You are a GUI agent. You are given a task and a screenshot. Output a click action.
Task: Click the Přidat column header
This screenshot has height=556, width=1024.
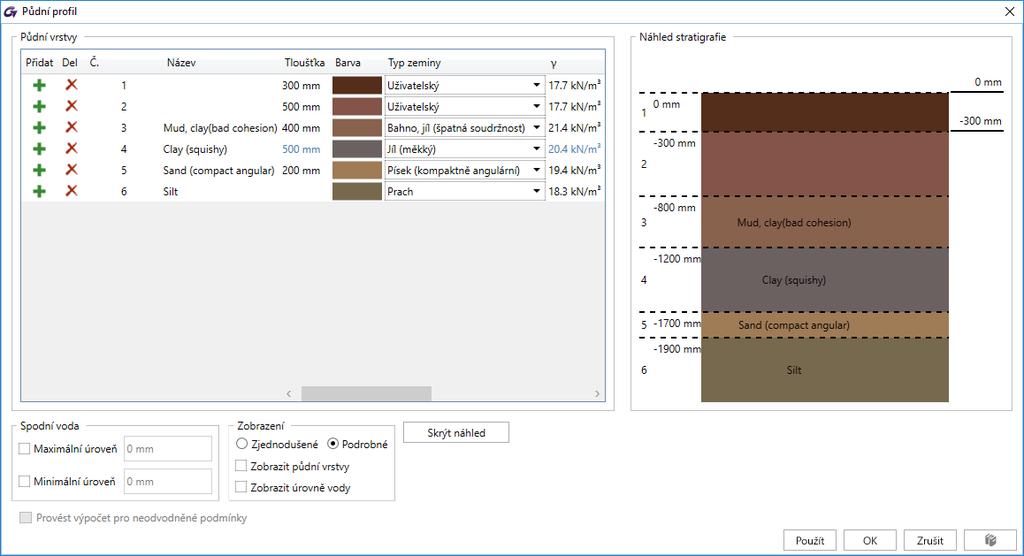[39, 63]
